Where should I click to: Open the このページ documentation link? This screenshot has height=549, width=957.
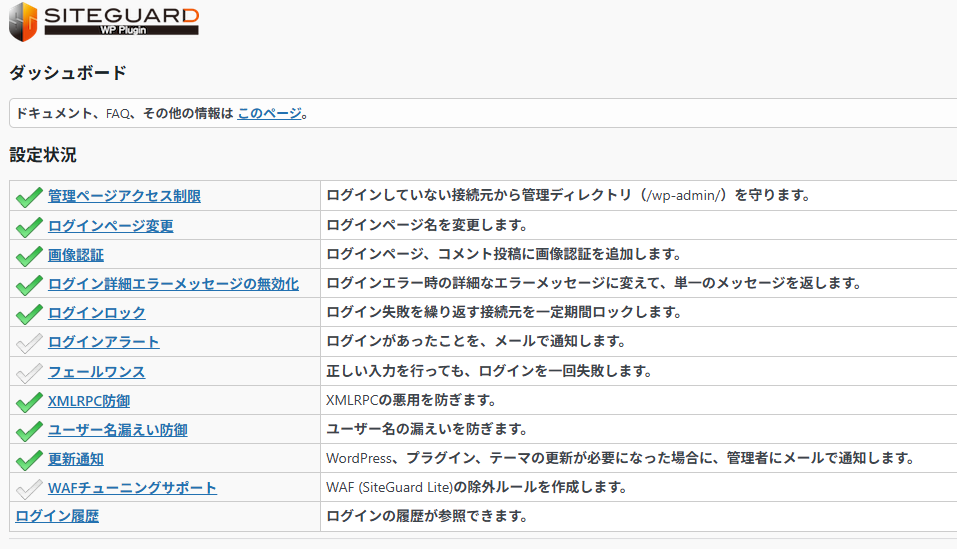[x=269, y=114]
